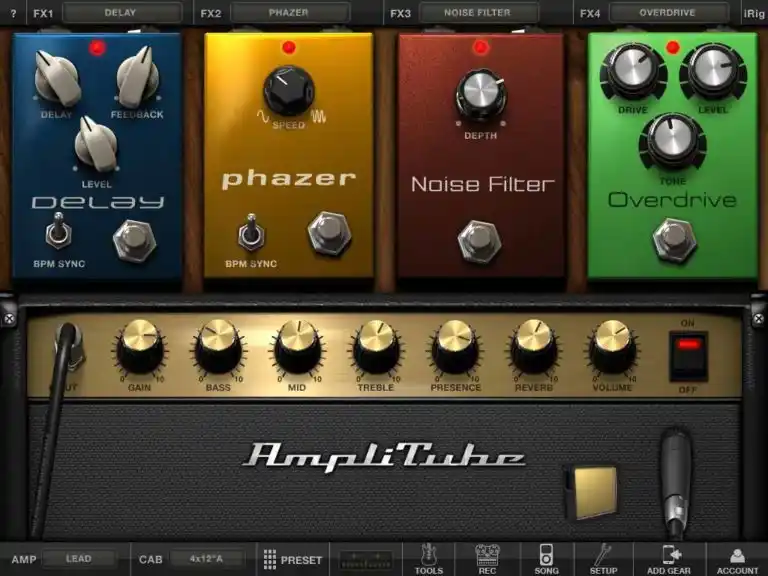Click the Level knob on Overdrive pedal
768x576 pixels.
click(x=713, y=71)
